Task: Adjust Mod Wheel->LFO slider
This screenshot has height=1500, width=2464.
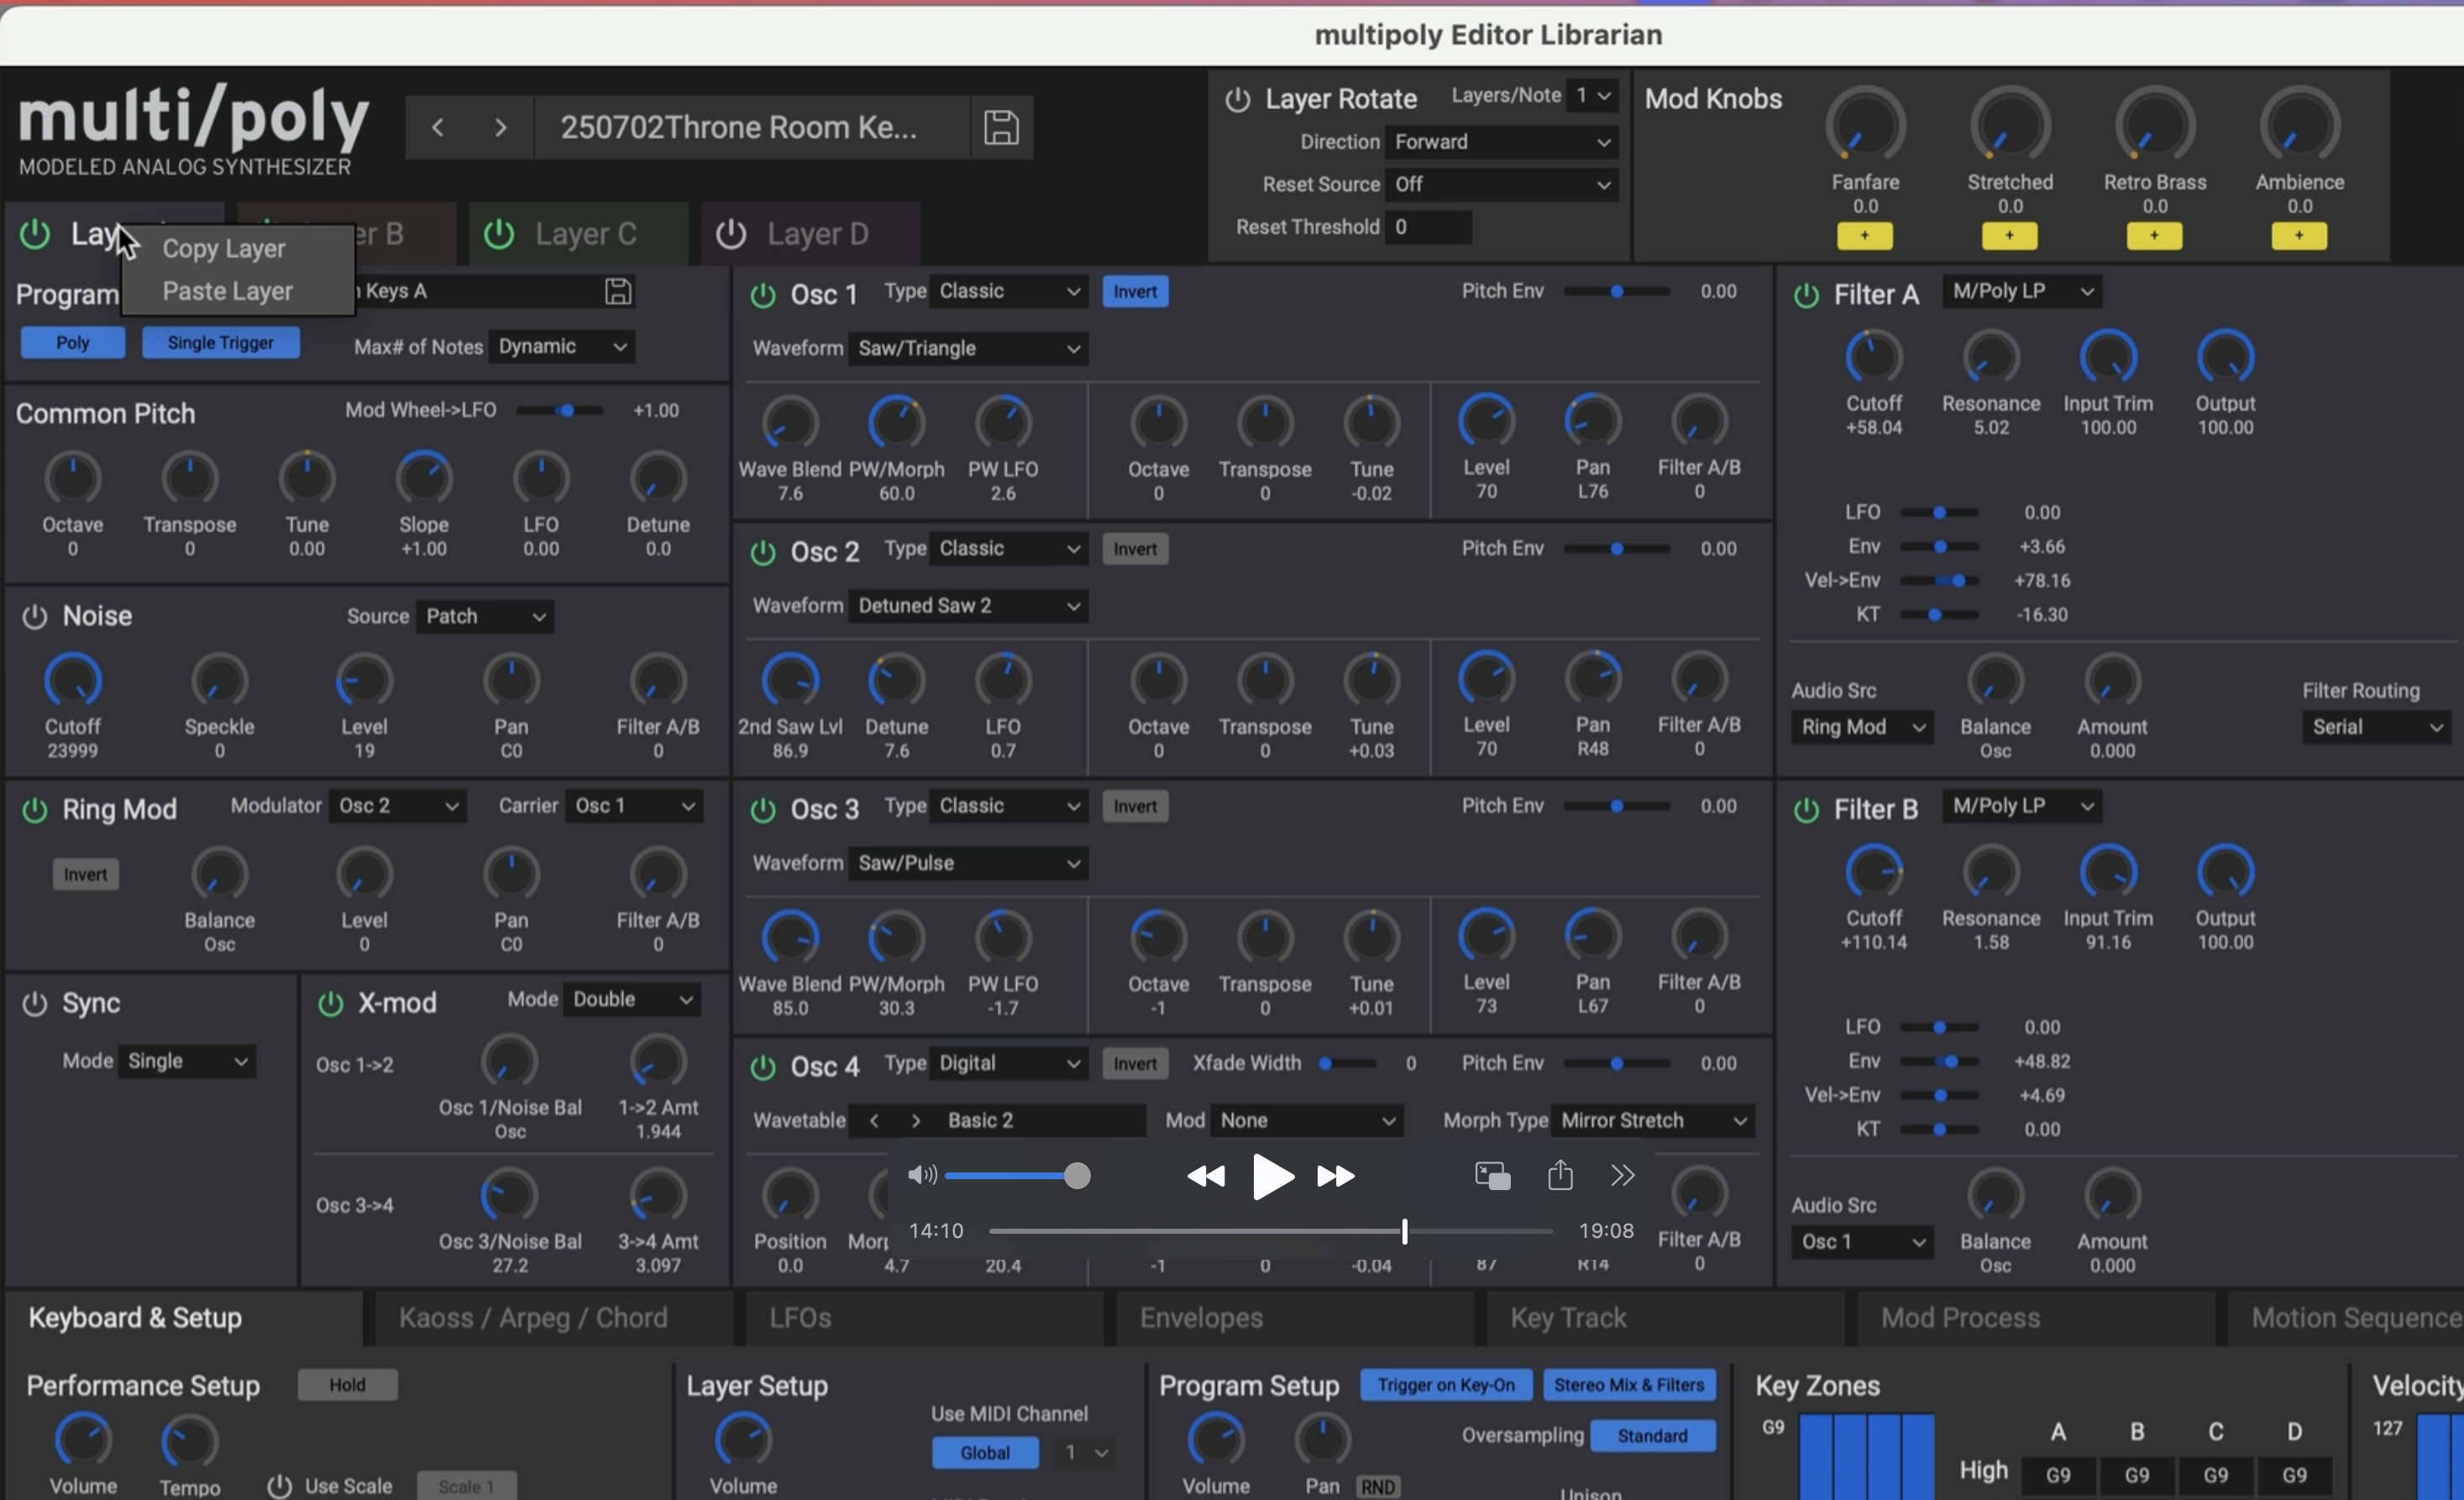Action: [560, 411]
